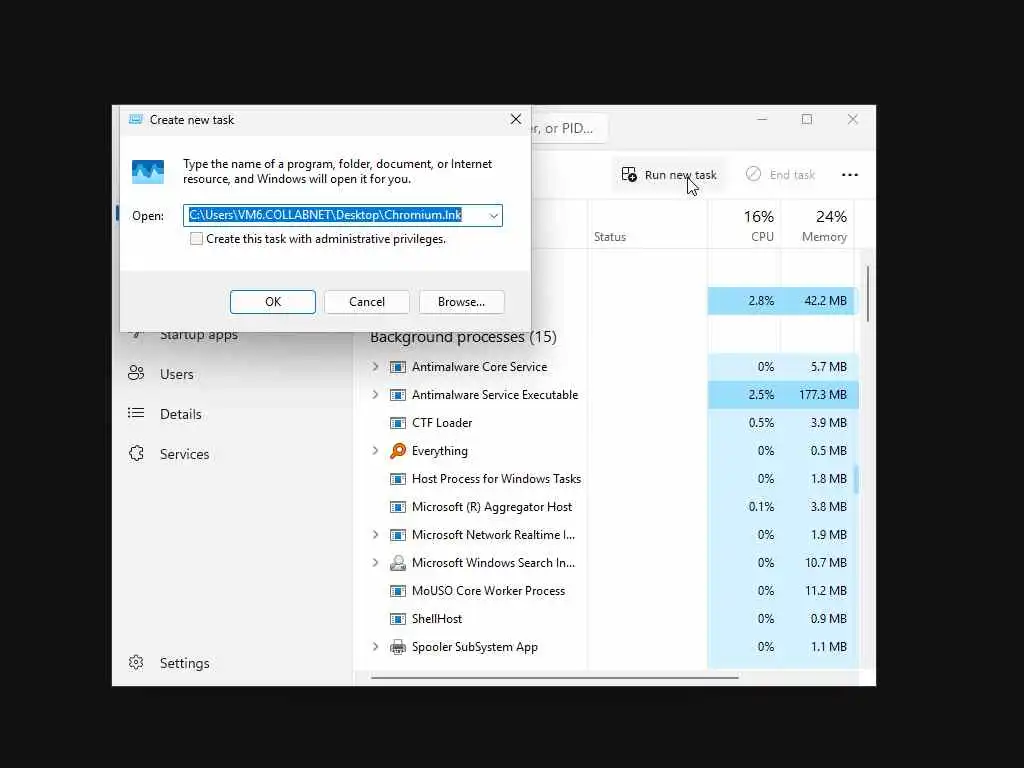1024x768 pixels.
Task: Click MoUSO Core Worker Process icon
Action: click(x=398, y=590)
